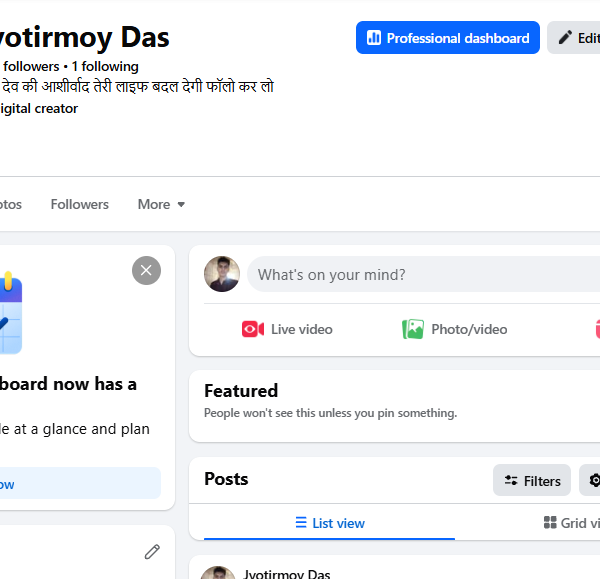Open the Posts Filters

tap(532, 480)
